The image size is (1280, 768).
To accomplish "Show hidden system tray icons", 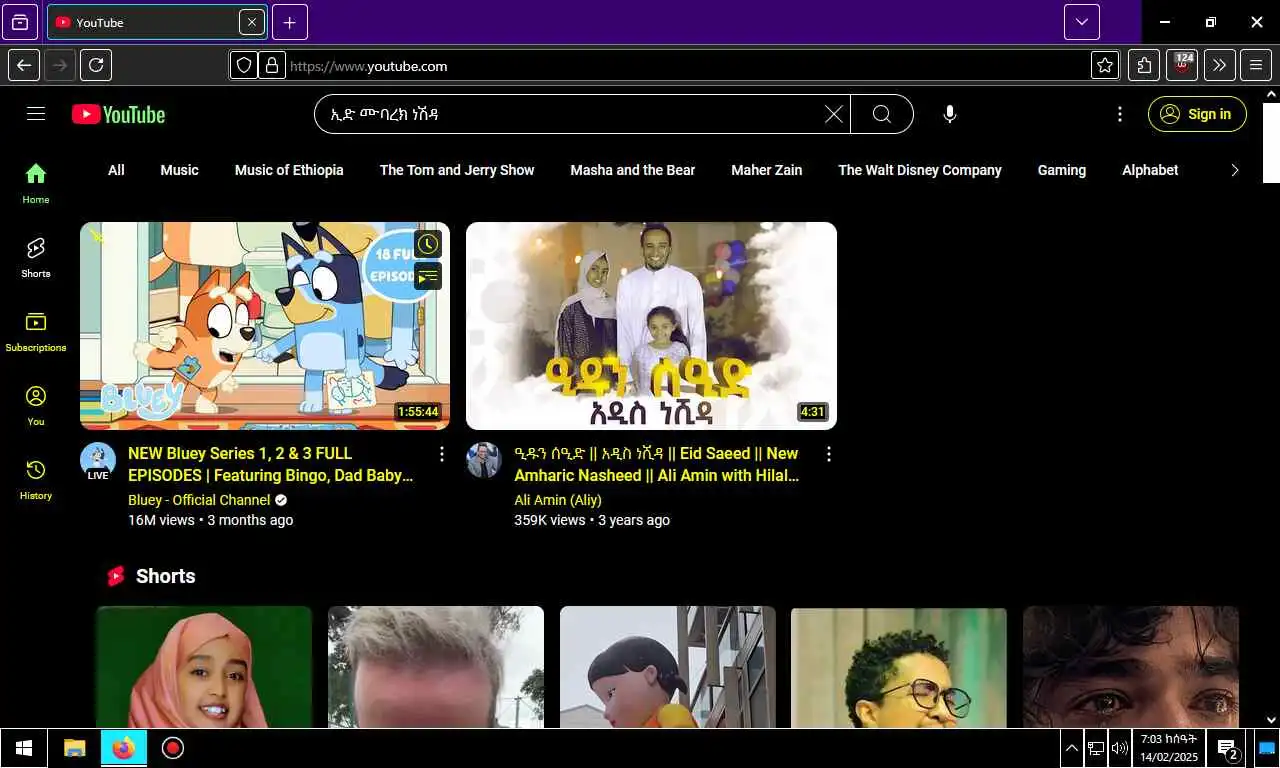I will pos(1071,747).
